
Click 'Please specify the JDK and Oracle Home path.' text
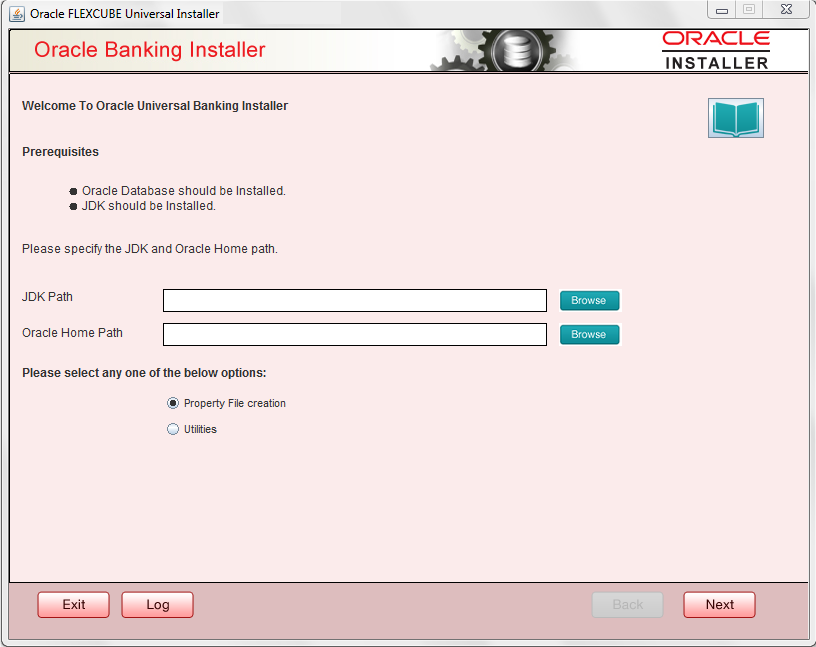tap(150, 249)
